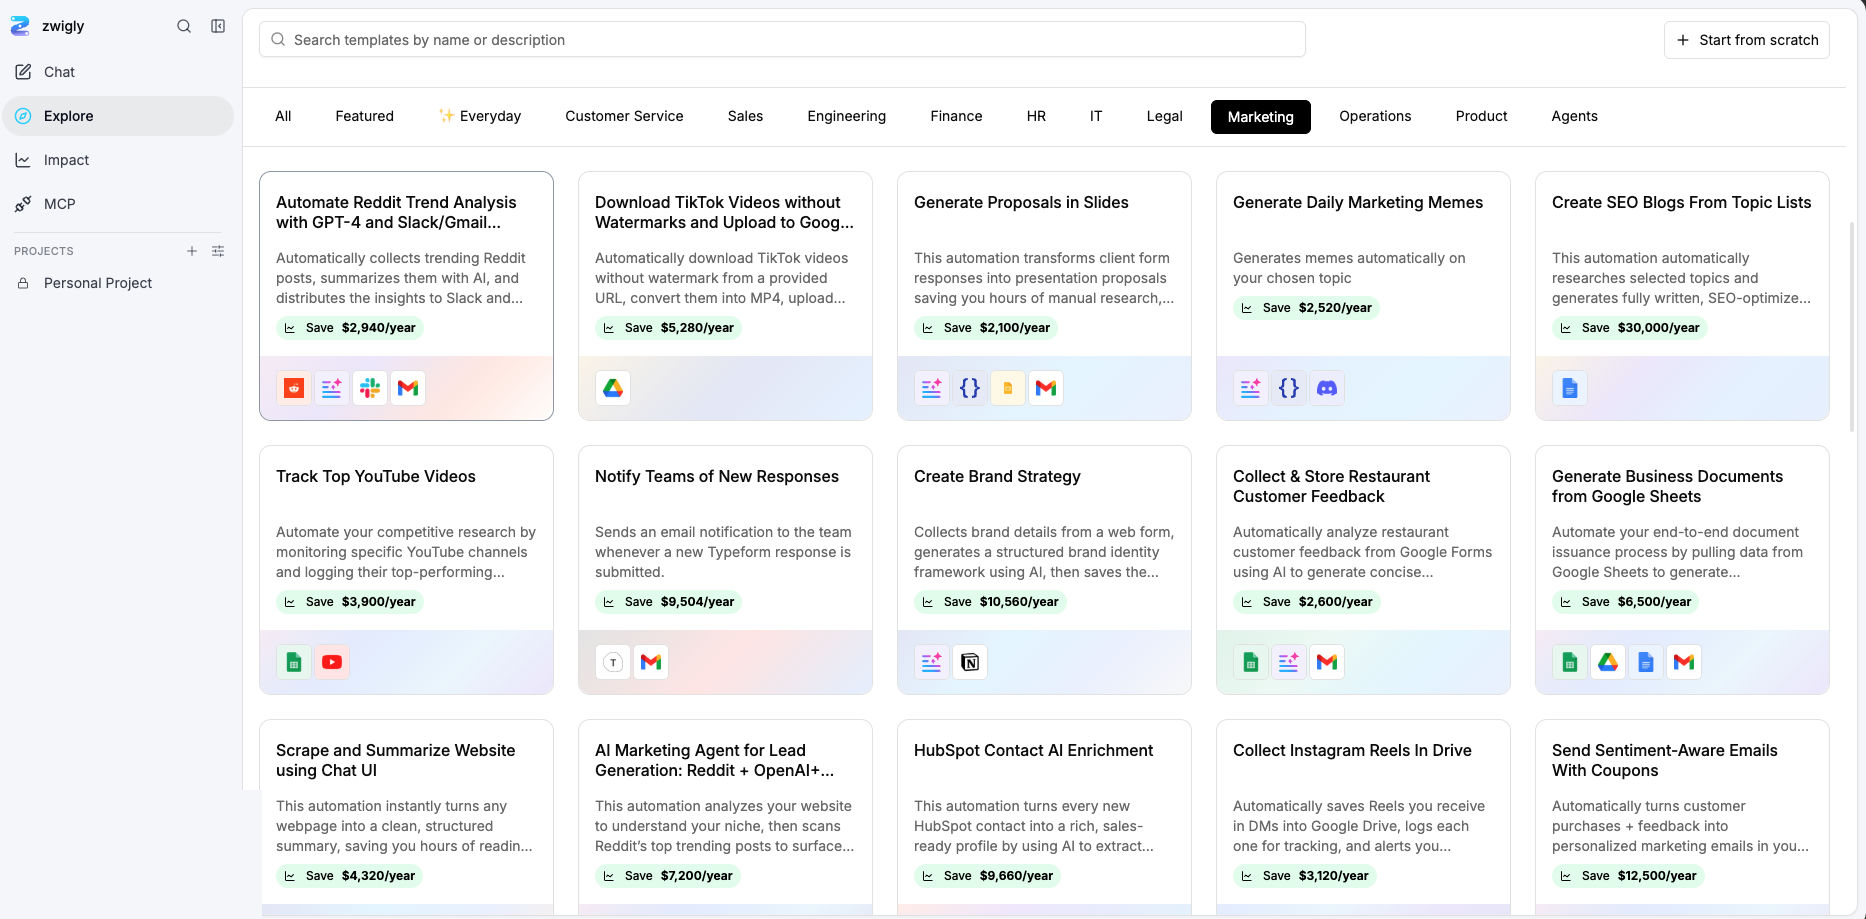Open Download TikTok Videos template title

(724, 212)
